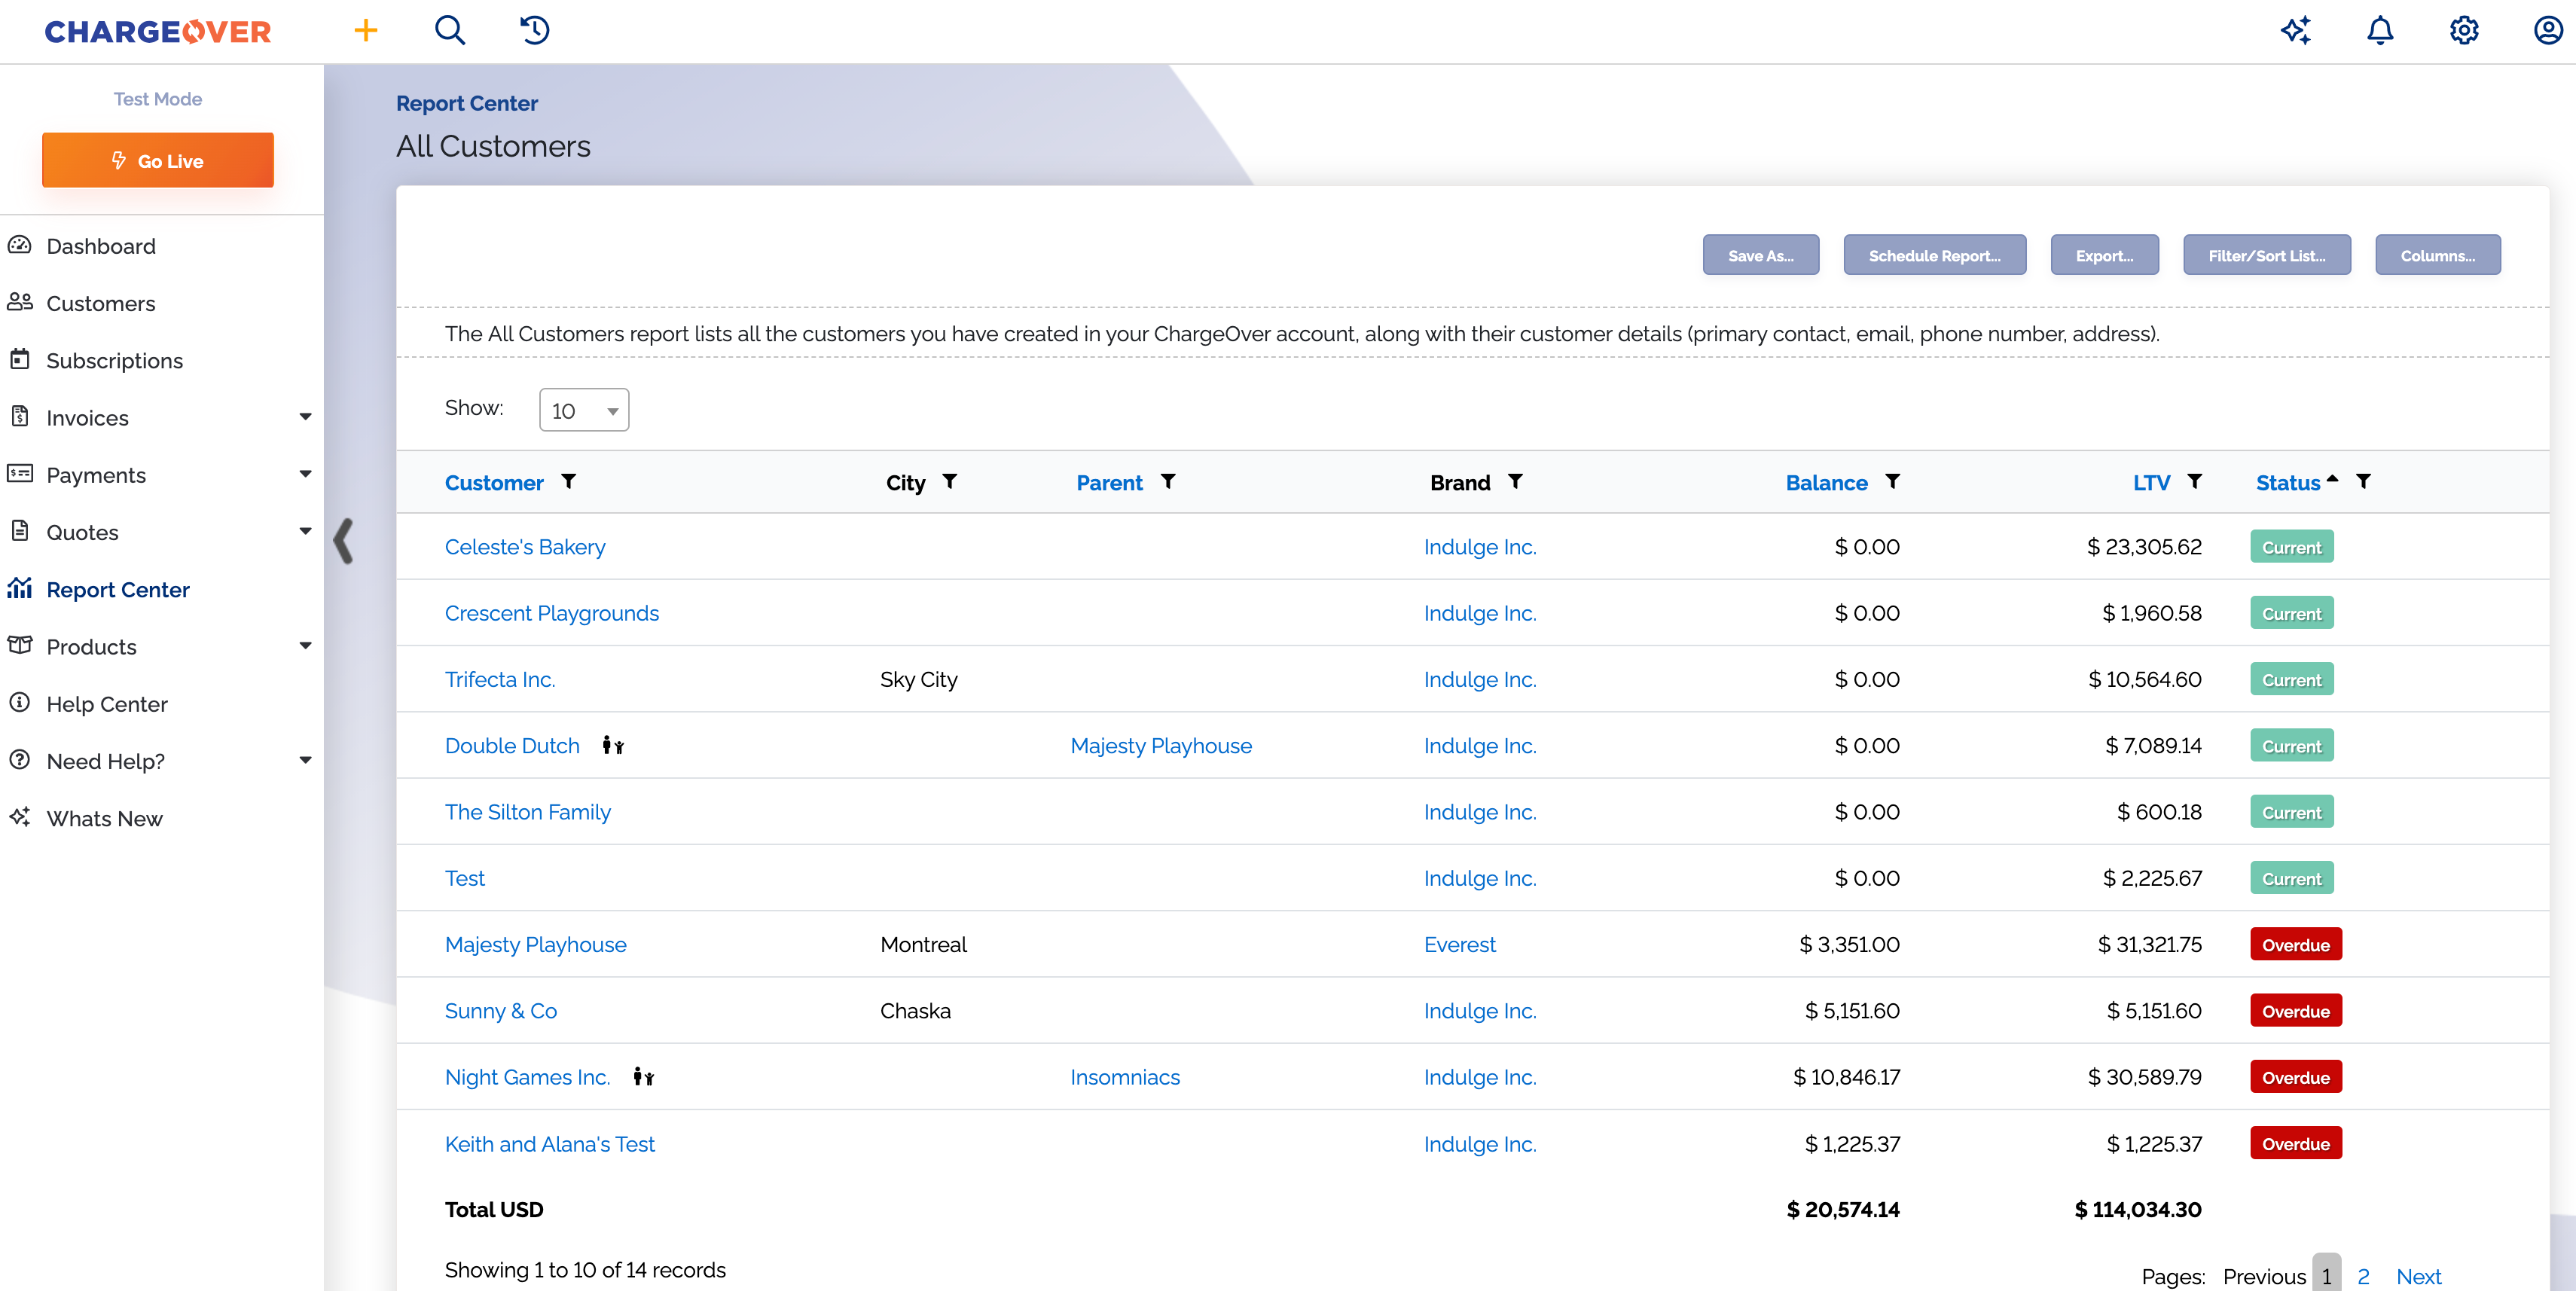
Task: Open the Keith and Alana's Test customer link
Action: click(x=550, y=1144)
